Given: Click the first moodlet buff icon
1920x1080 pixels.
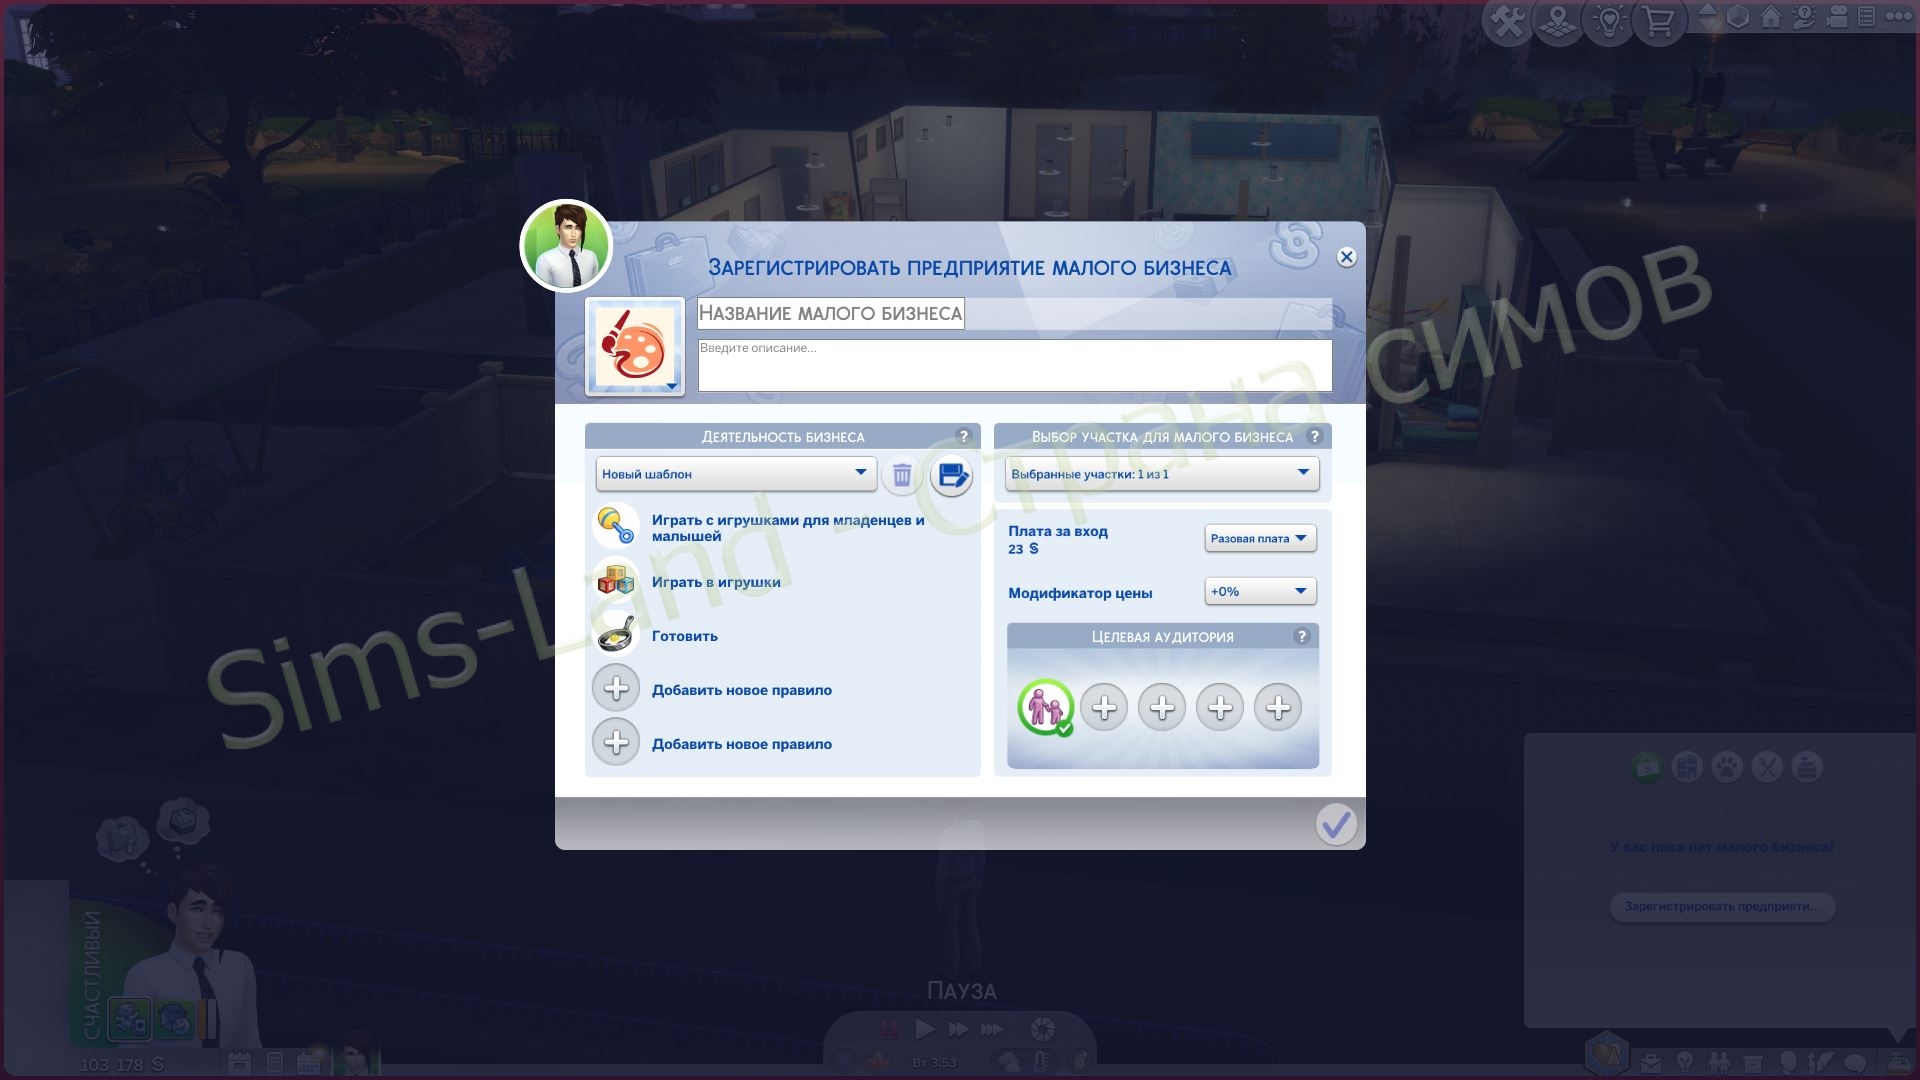Looking at the screenshot, I should 130,1020.
